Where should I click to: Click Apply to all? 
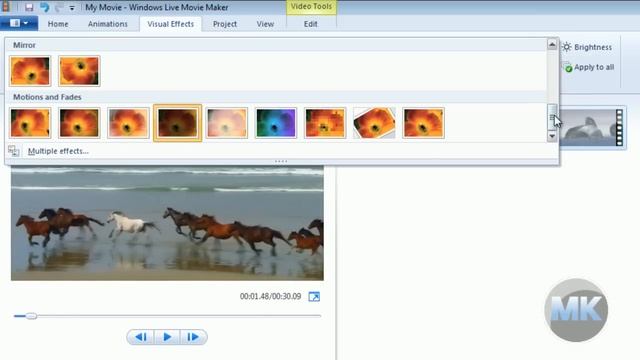coord(589,67)
